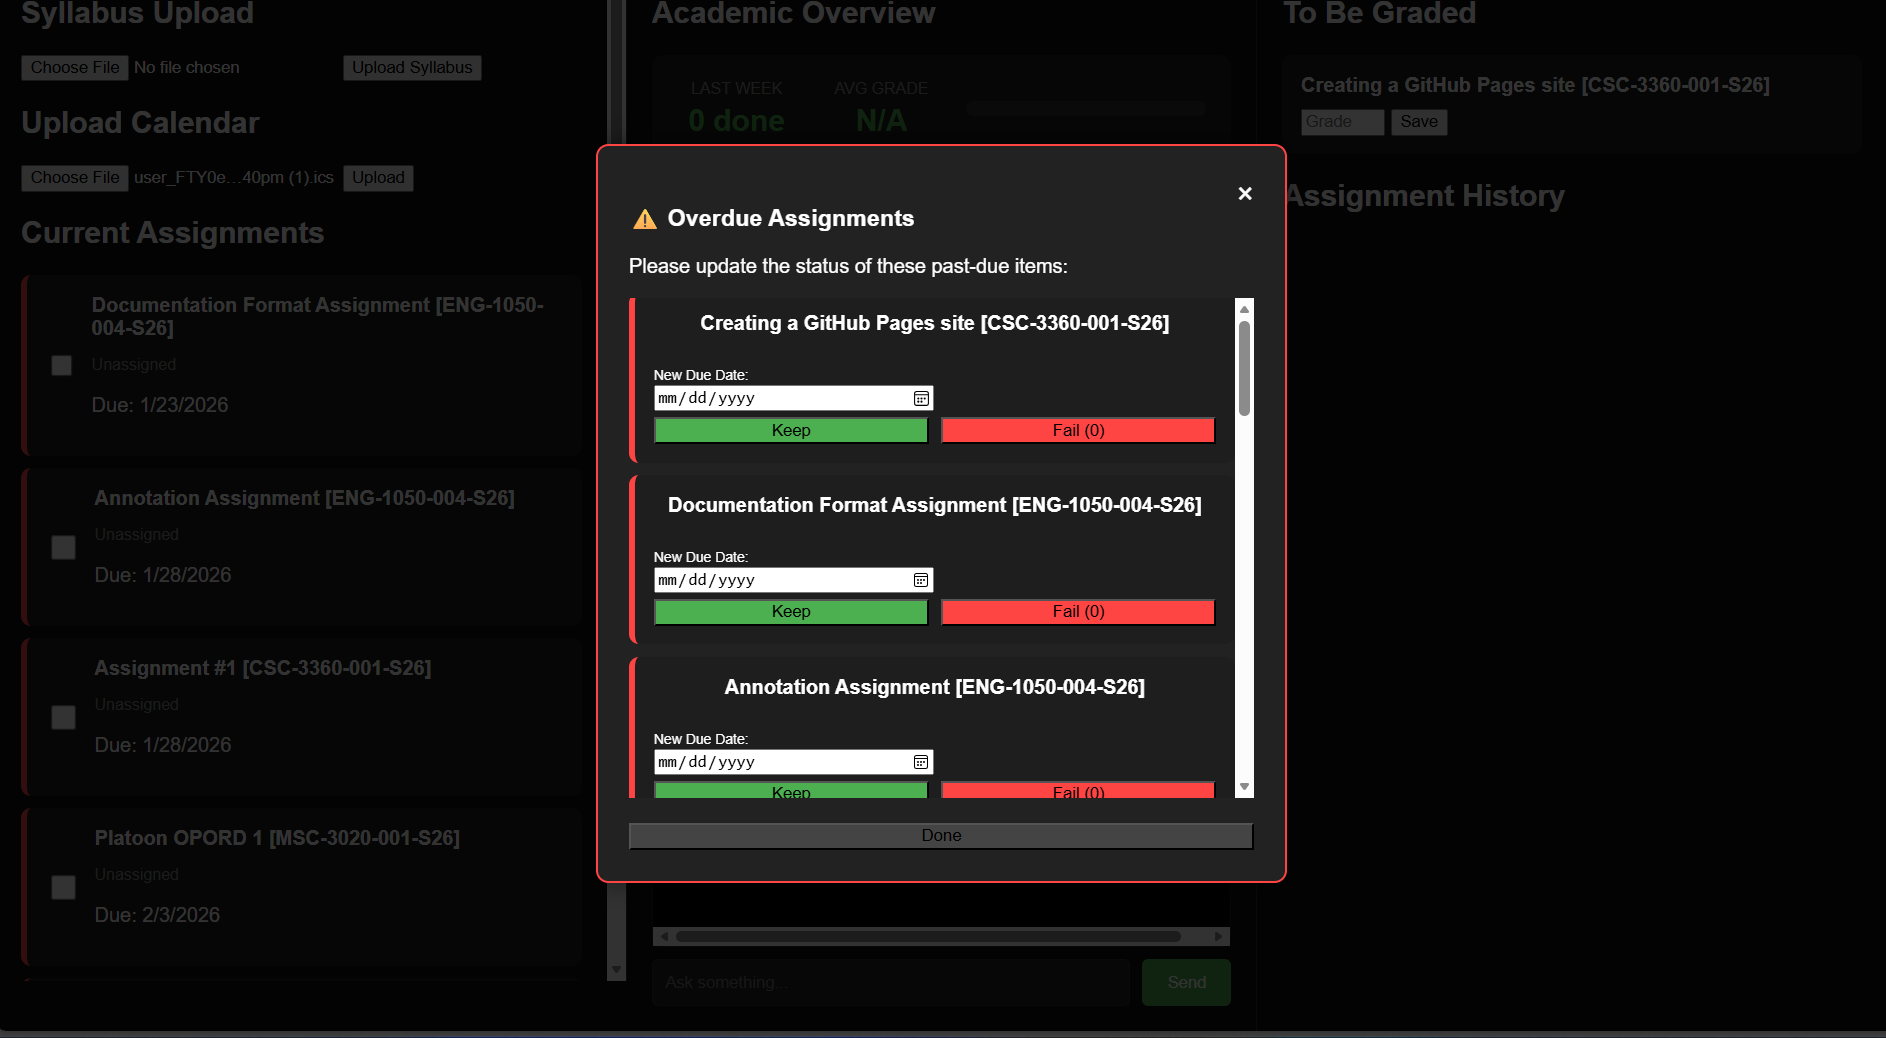Click the user_FTY0e...40pm (1).ics file name
The image size is (1886, 1038).
[234, 178]
